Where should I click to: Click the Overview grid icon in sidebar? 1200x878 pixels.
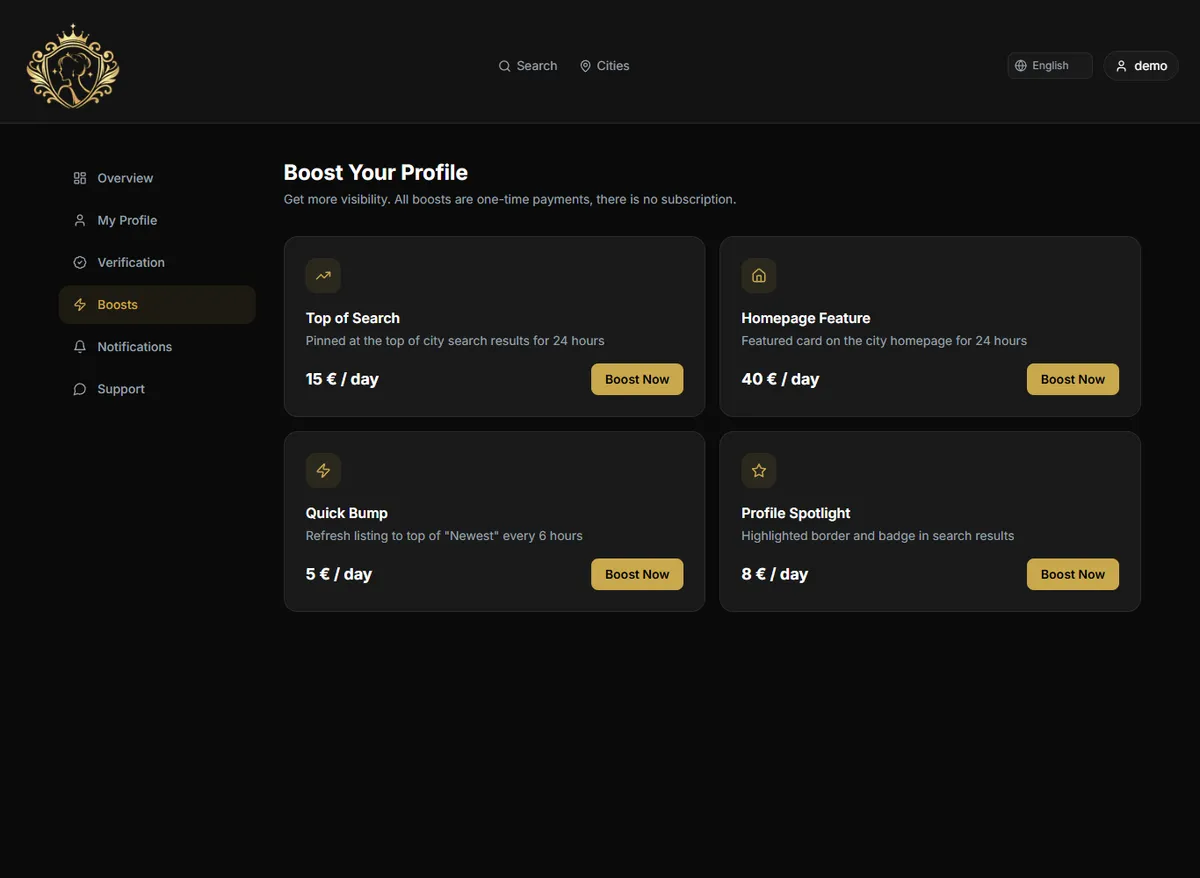[80, 178]
